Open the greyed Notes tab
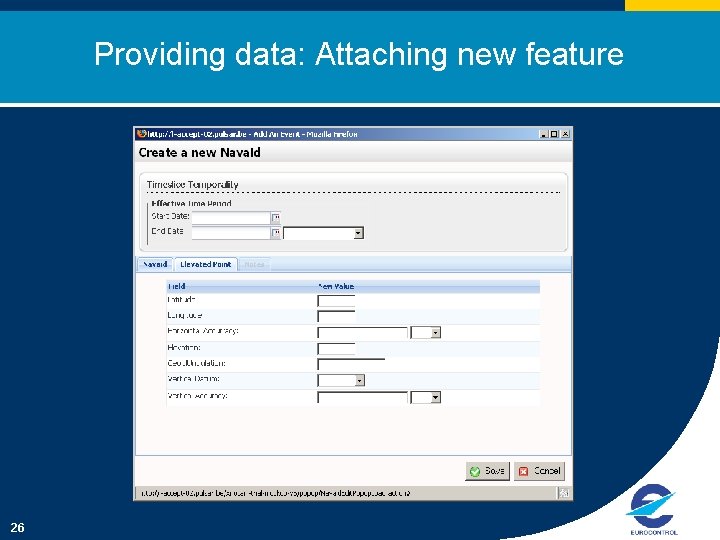Screen dimensions: 720x540 tap(254, 264)
